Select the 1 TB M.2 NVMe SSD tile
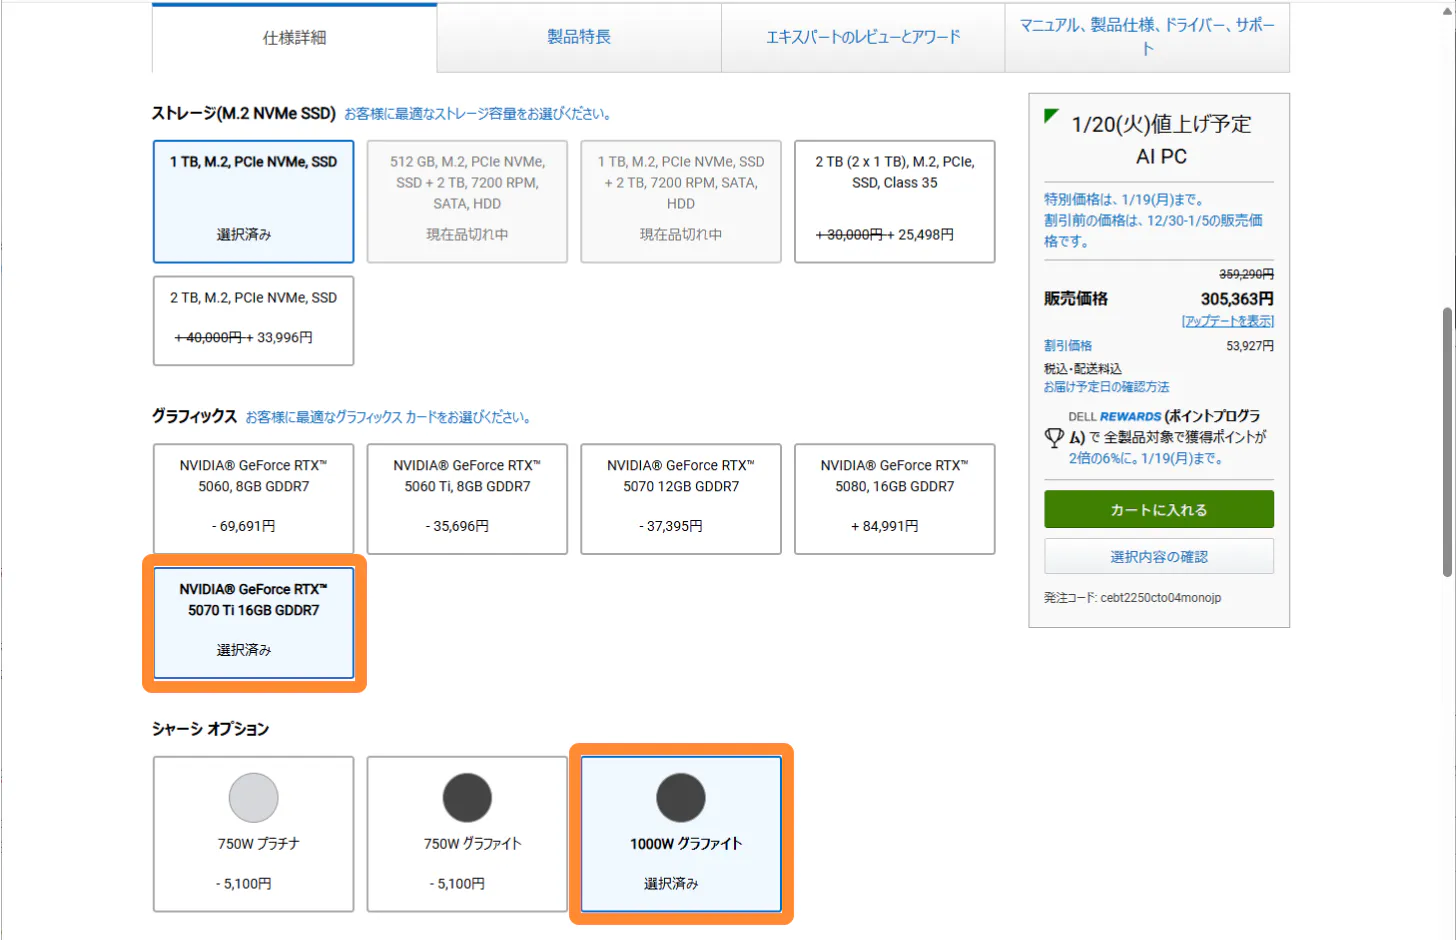 click(x=253, y=201)
